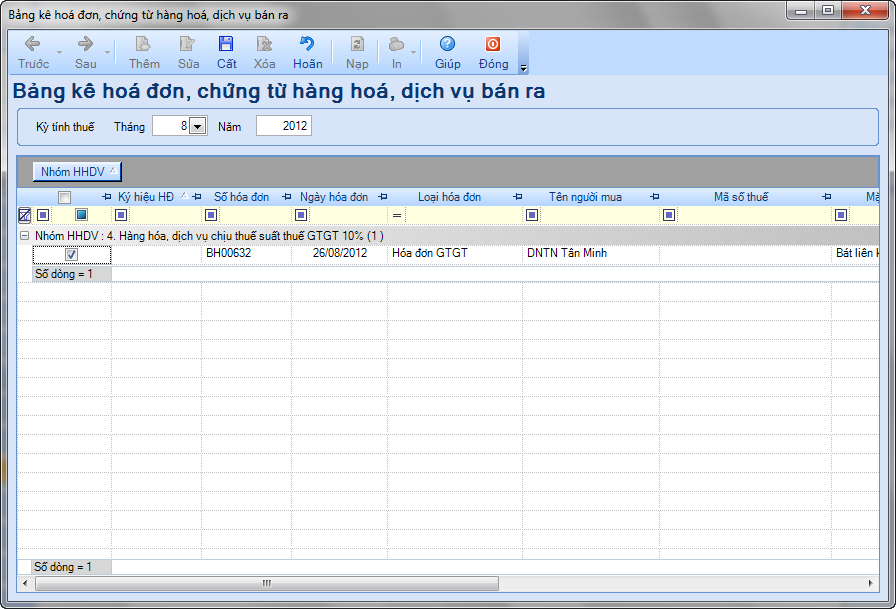Sort by the Tên người mua column header
Viewport: 896px width, 609px height.
[x=585, y=197]
